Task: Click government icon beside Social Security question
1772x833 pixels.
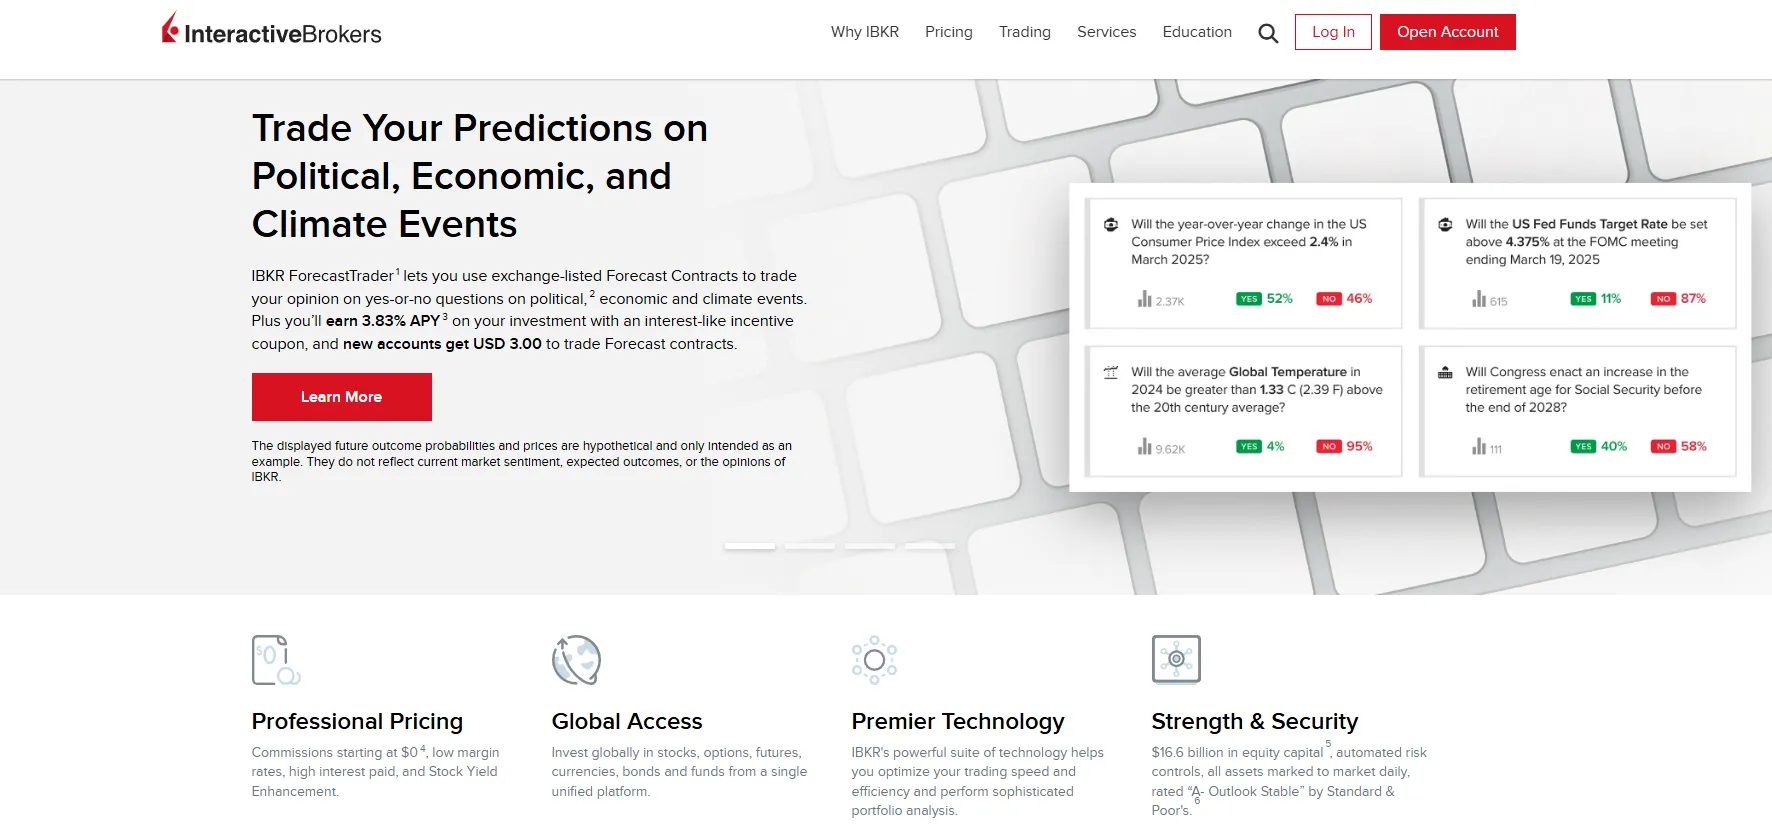Action: pos(1445,372)
